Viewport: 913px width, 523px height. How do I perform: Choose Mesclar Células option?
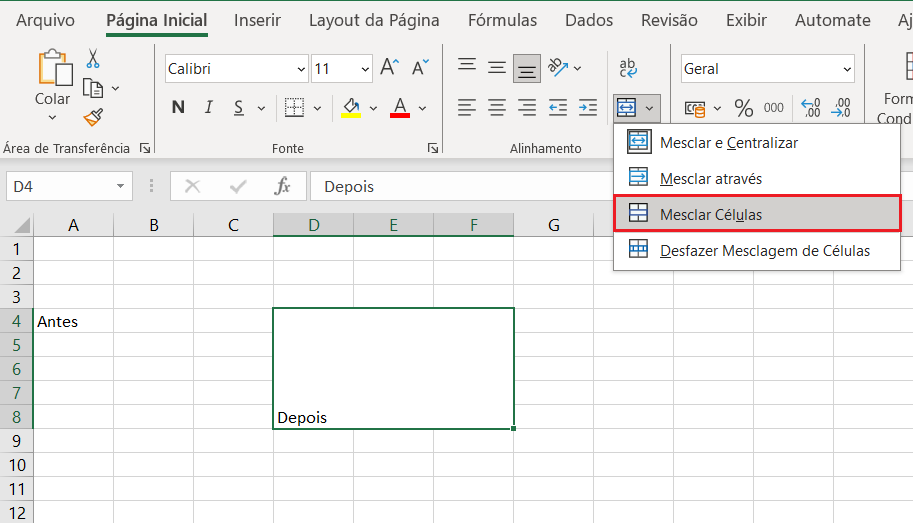tap(757, 214)
